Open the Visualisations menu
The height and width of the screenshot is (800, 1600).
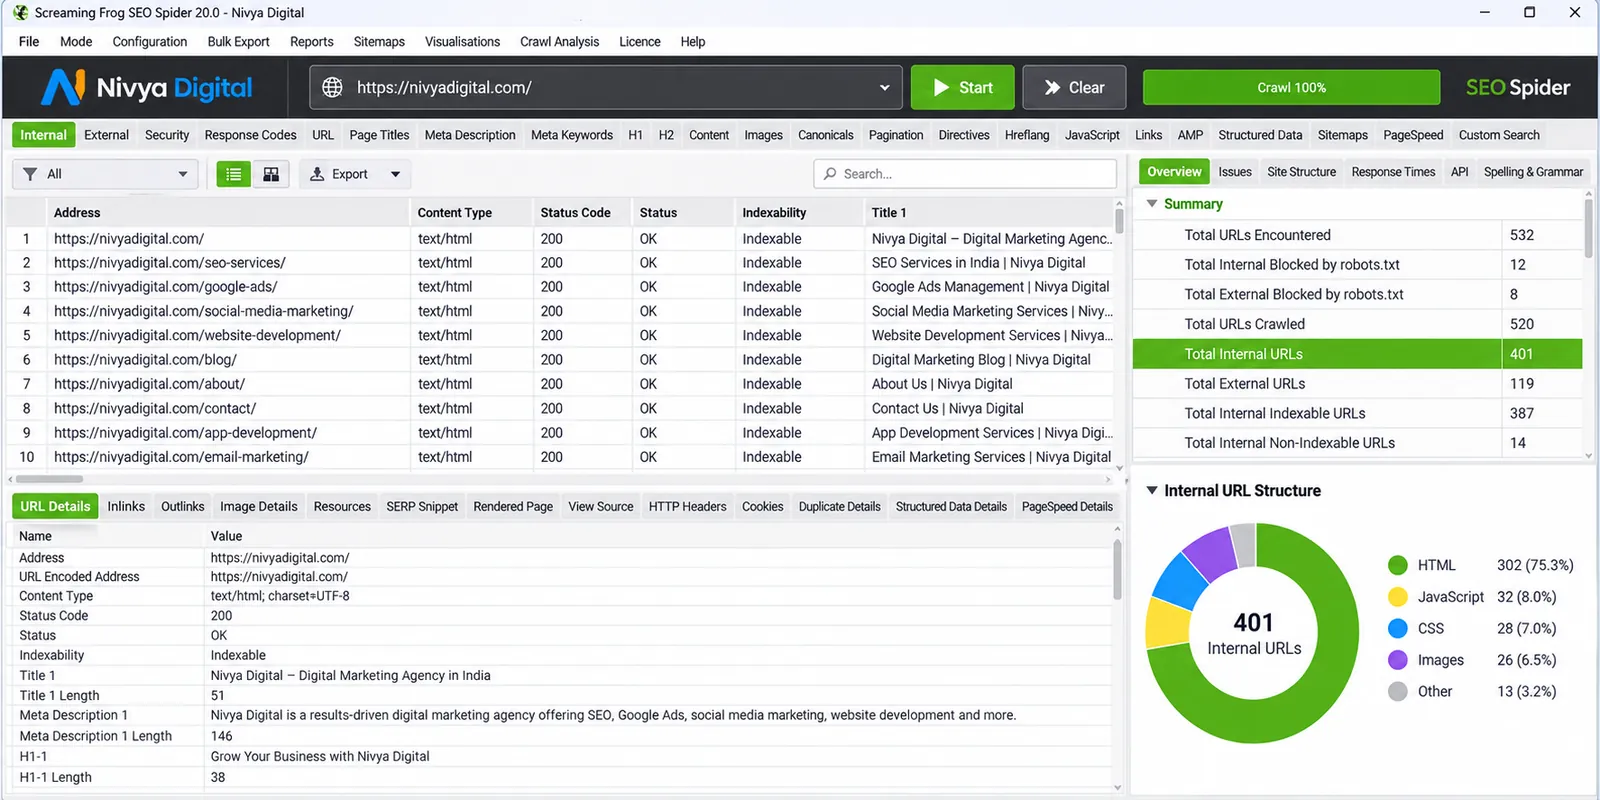tap(462, 42)
